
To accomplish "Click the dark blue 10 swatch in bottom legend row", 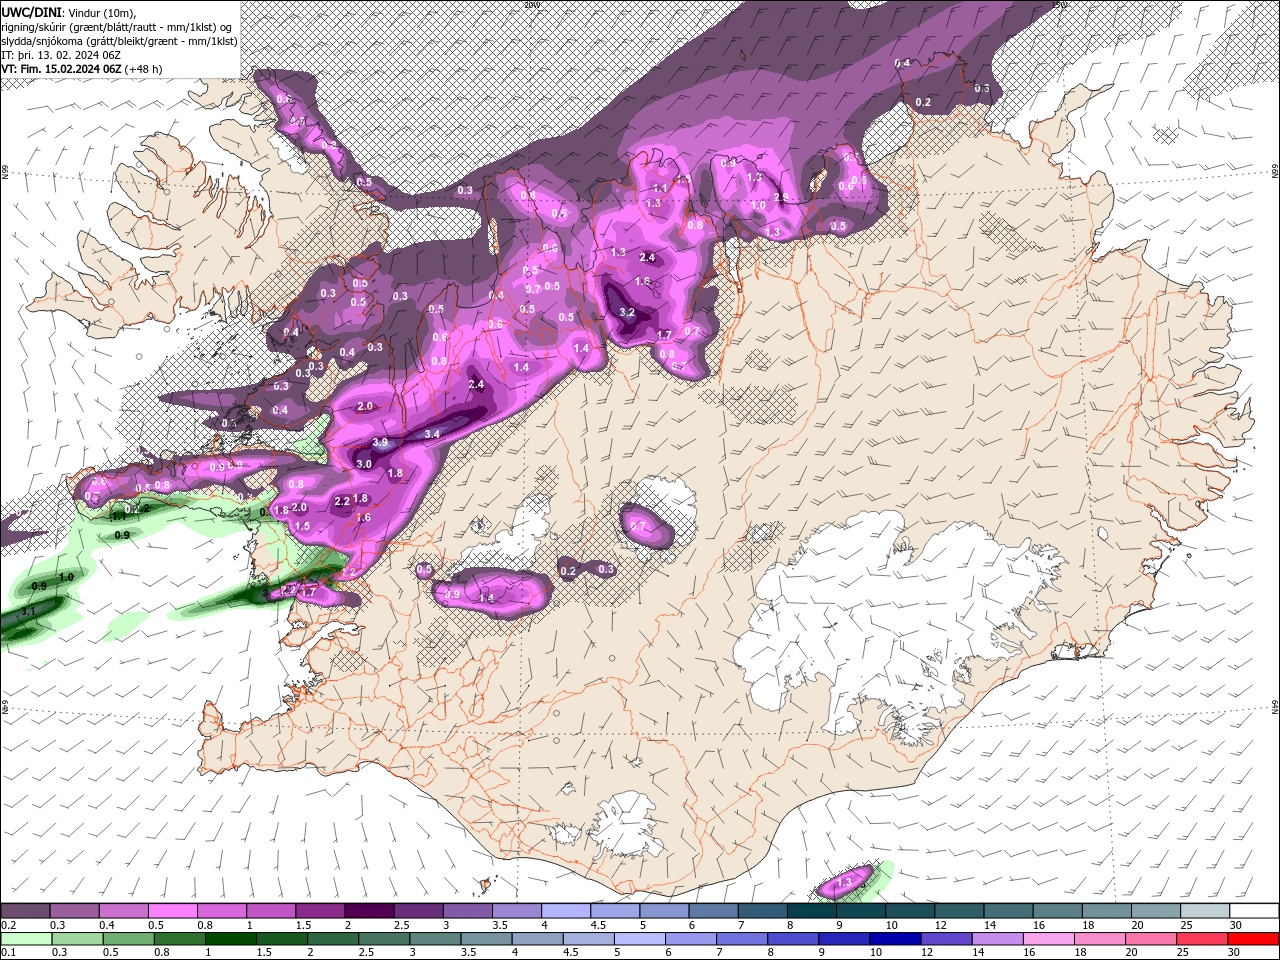I will coord(894,939).
